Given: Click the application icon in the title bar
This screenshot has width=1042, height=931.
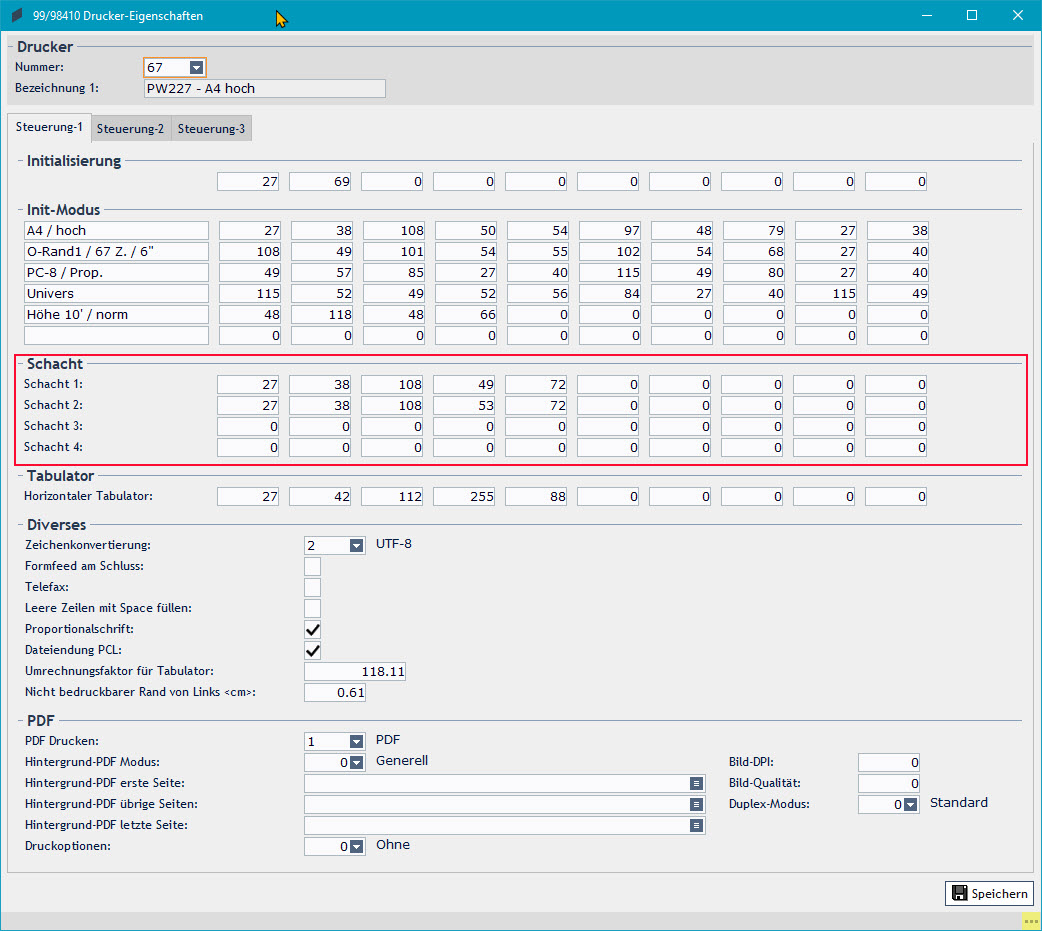Looking at the screenshot, I should tap(17, 15).
